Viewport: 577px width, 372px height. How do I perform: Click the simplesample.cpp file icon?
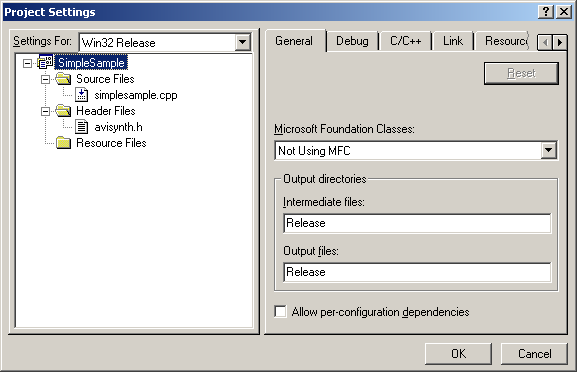82,95
